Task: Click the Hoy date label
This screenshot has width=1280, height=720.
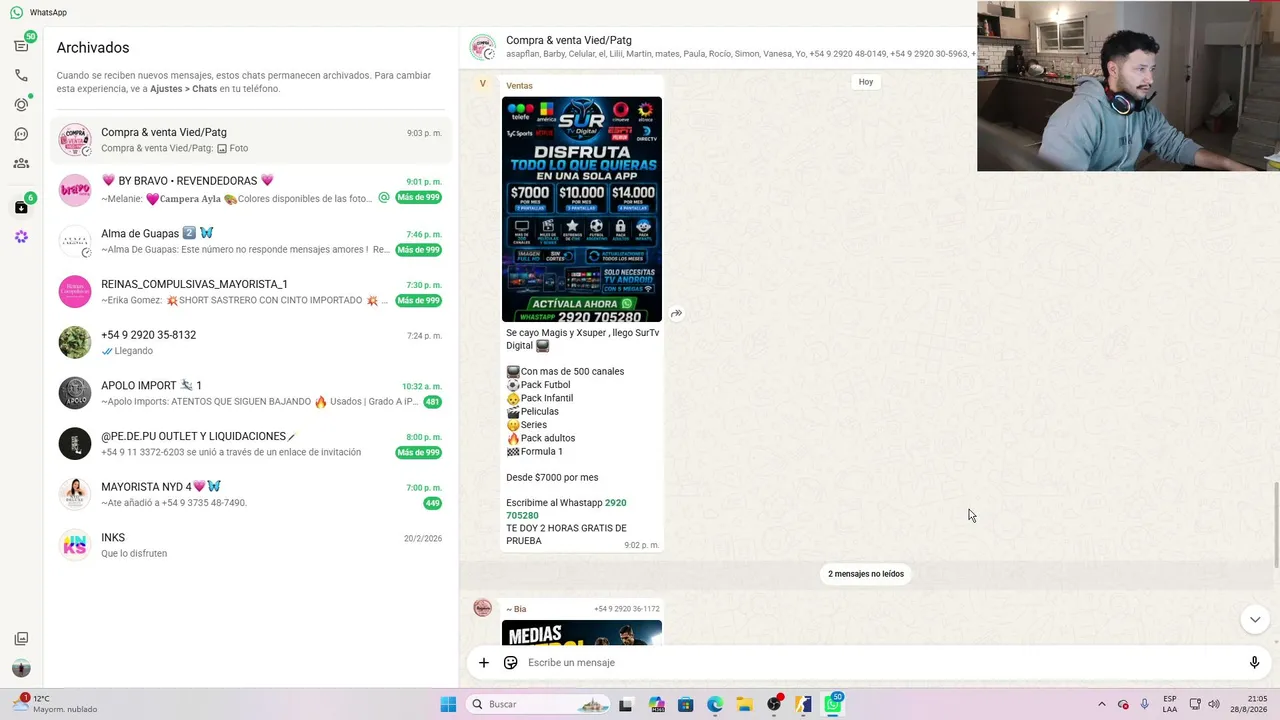Action: tap(866, 82)
